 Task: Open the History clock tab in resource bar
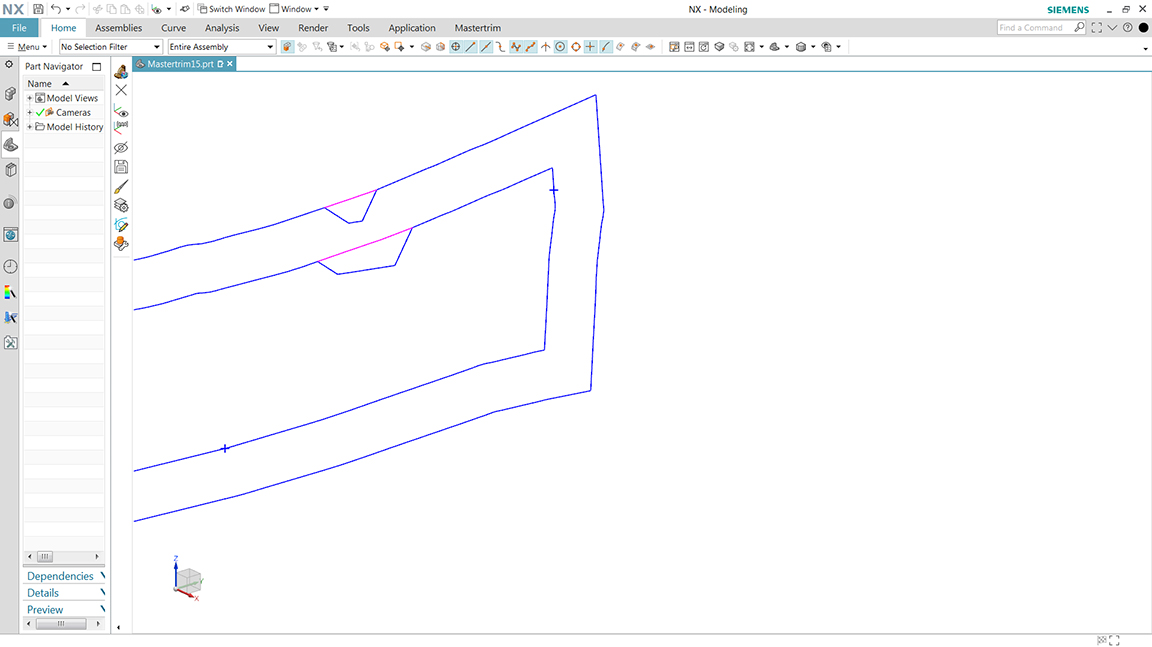[10, 266]
